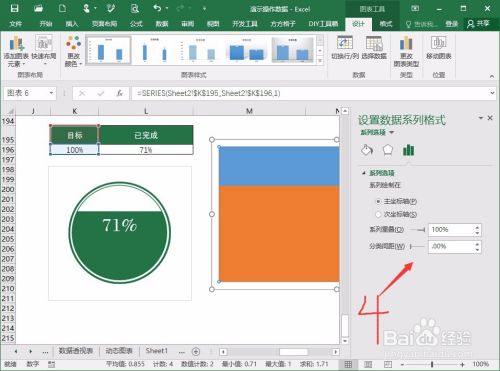This screenshot has height=371, width=500.
Task: Switch to Page Break Preview in status bar
Action: (388, 364)
